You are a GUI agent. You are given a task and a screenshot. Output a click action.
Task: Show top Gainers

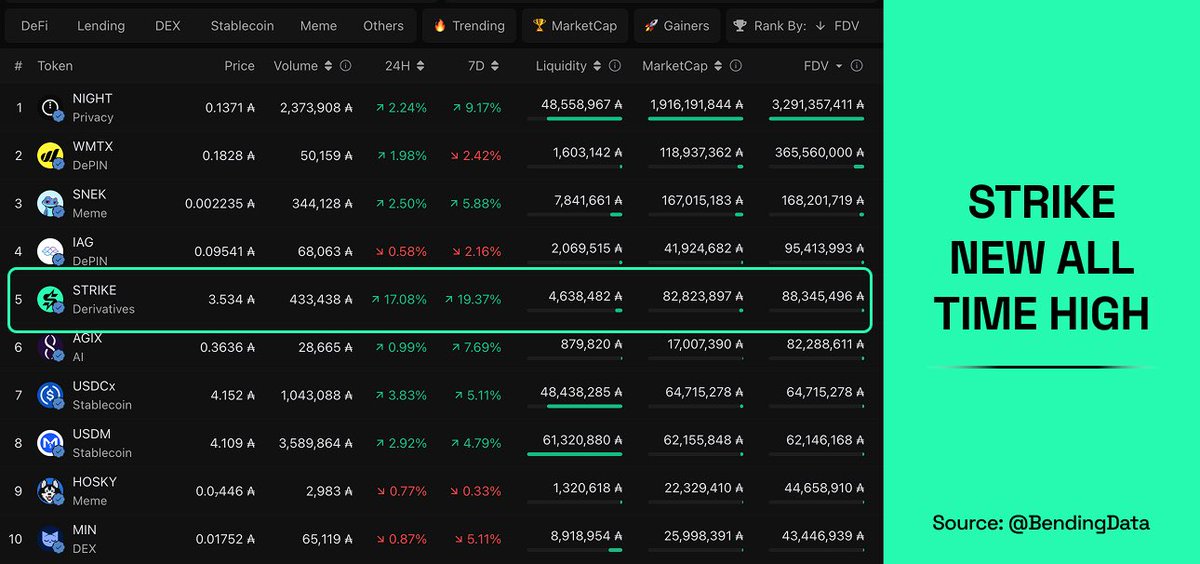(x=676, y=26)
